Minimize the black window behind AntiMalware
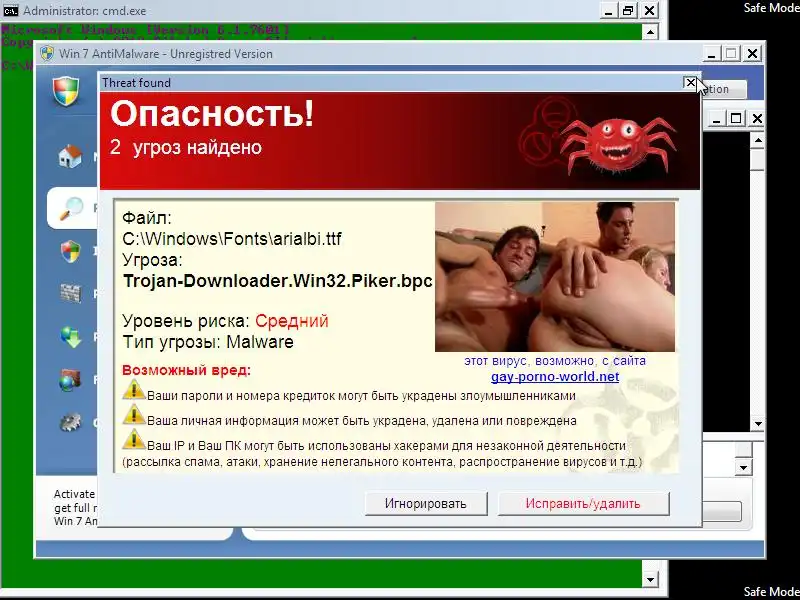This screenshot has width=800, height=600. [717, 119]
